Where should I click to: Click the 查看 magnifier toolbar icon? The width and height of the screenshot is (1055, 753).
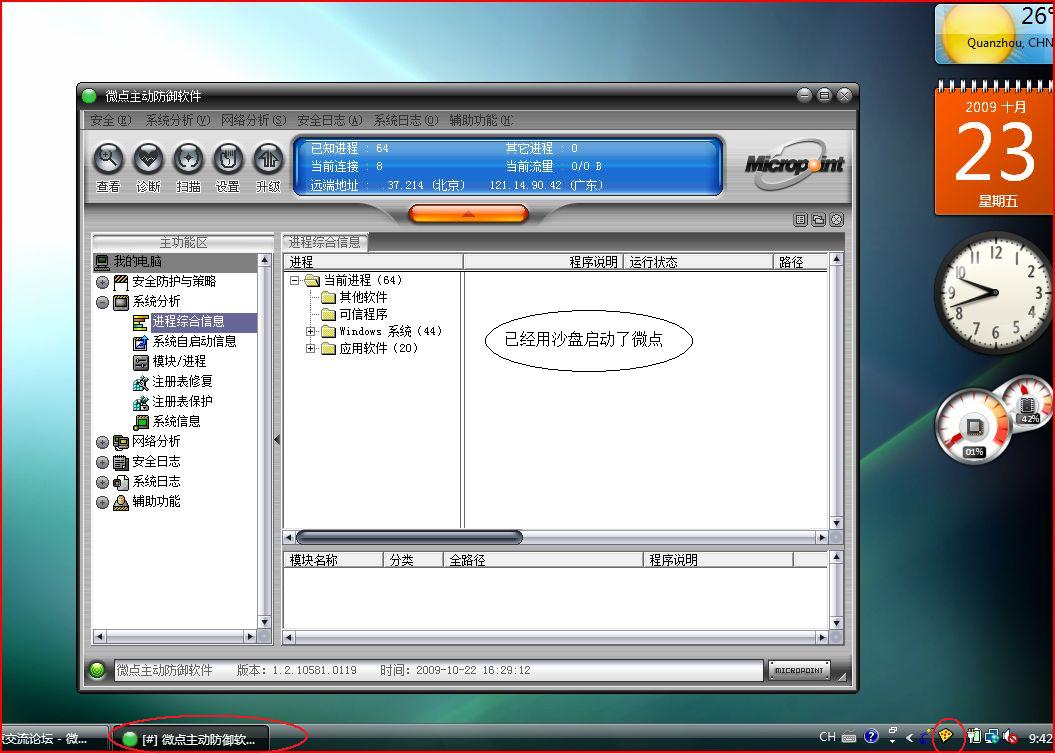tap(108, 159)
